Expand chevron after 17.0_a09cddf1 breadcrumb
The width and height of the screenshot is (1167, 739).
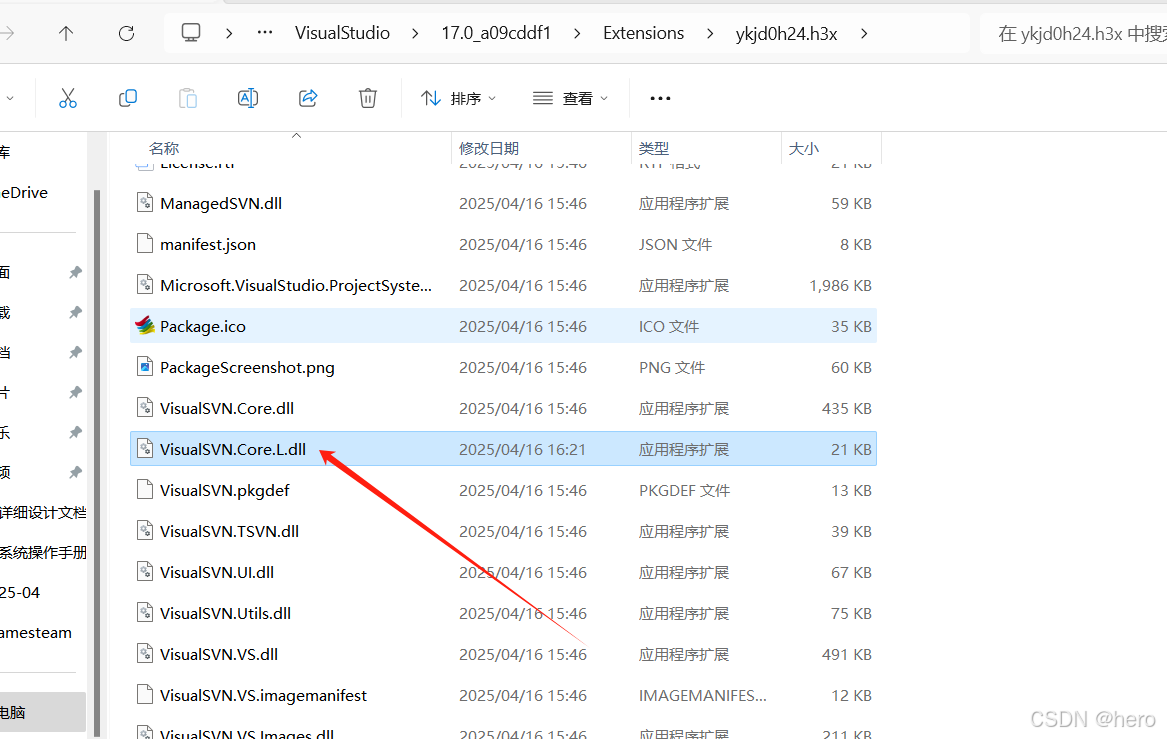click(577, 33)
